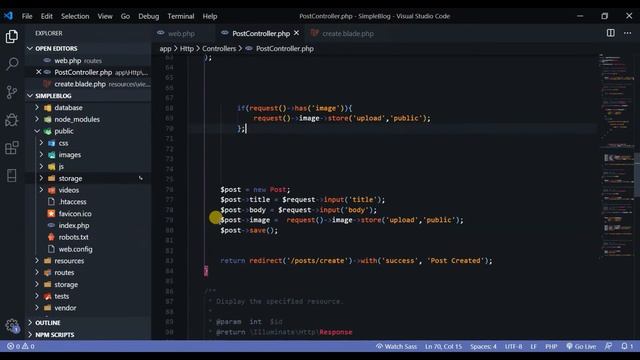This screenshot has width=640, height=360.
Task: Expand the storage folder under public
Action: (70, 178)
